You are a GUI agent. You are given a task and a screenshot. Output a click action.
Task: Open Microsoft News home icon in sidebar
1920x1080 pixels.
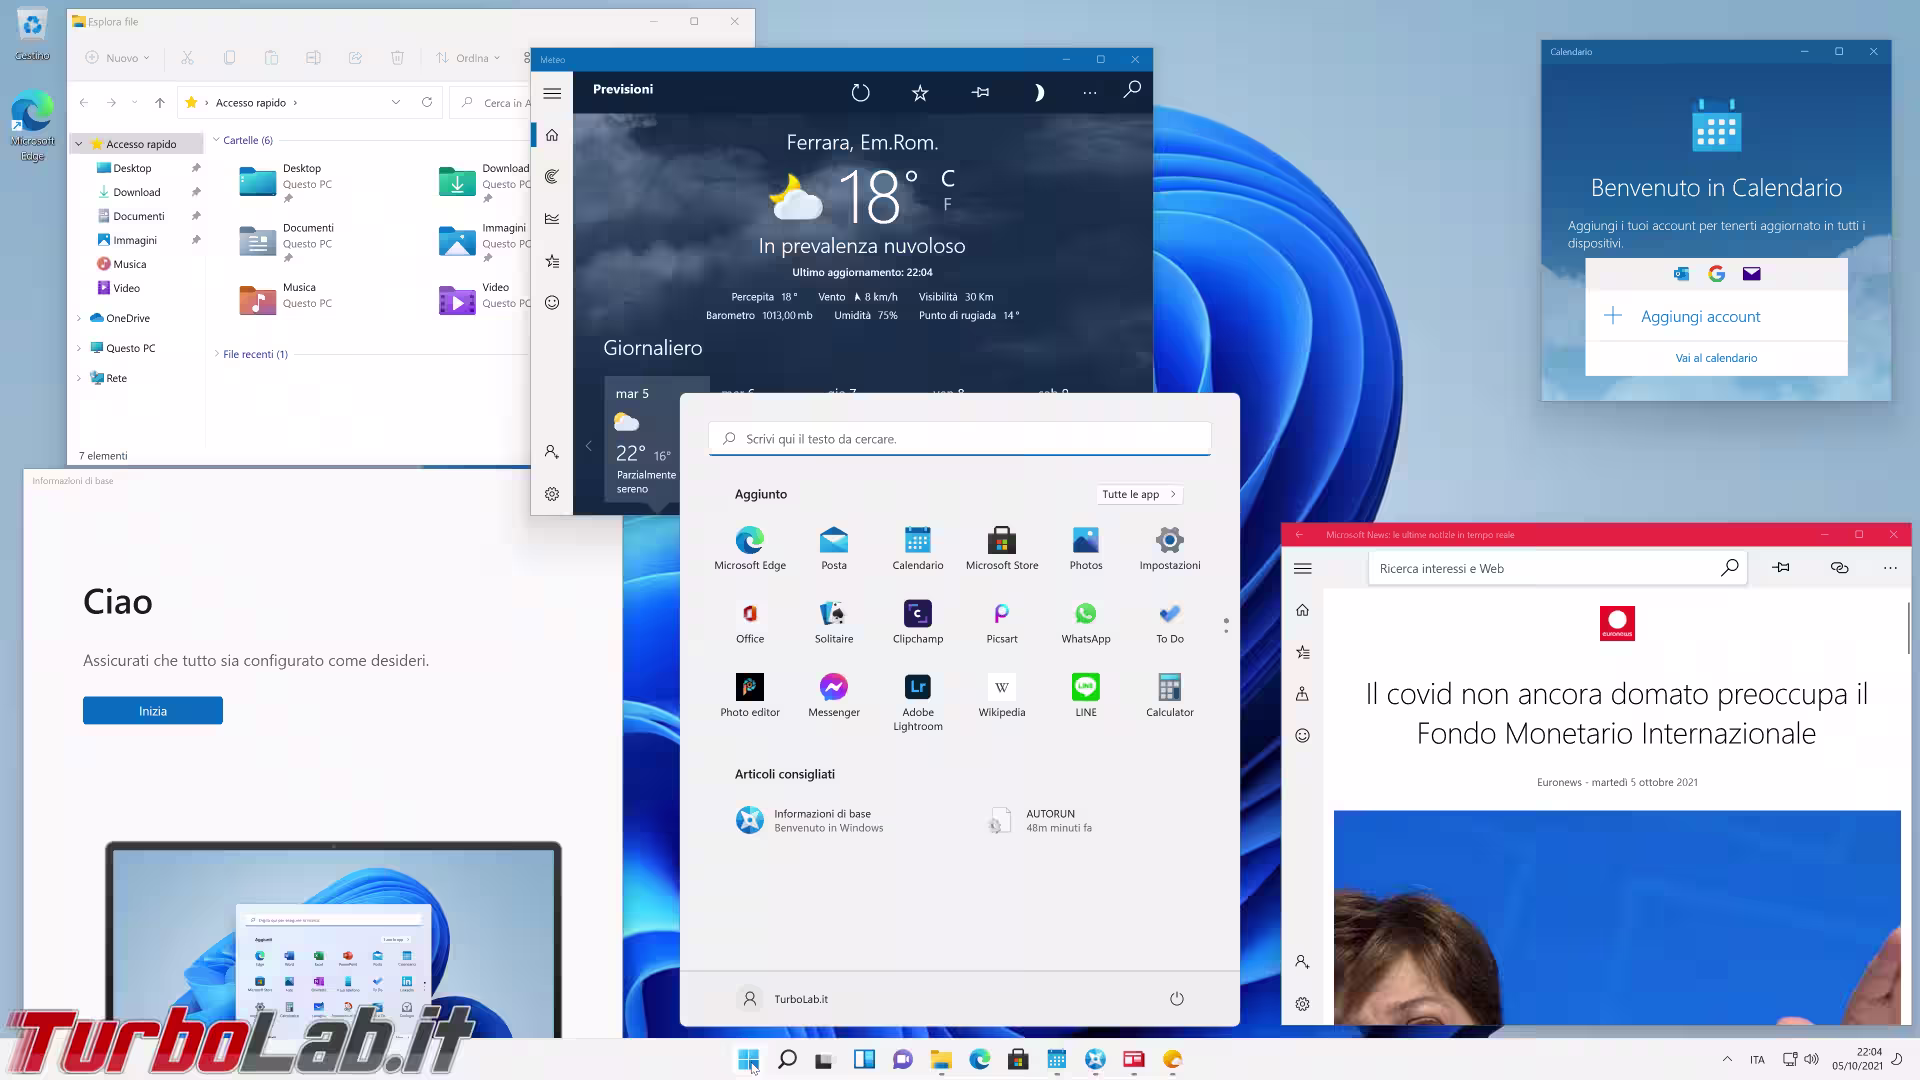tap(1302, 610)
